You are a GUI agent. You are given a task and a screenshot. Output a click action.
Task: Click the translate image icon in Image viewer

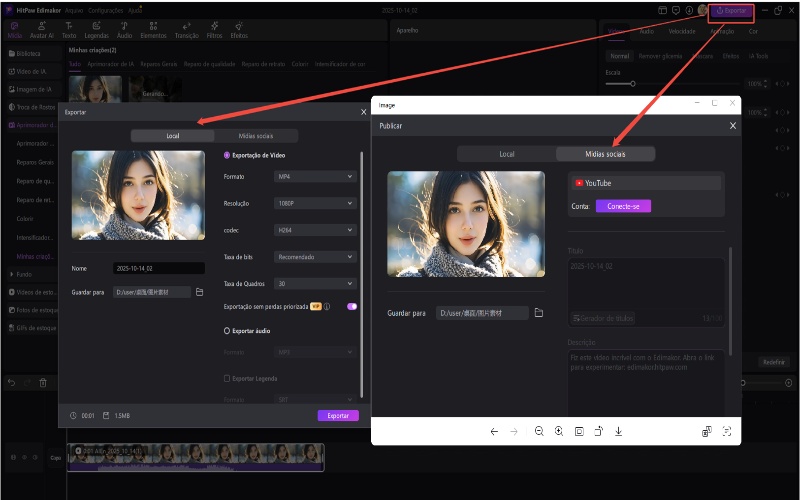707,432
